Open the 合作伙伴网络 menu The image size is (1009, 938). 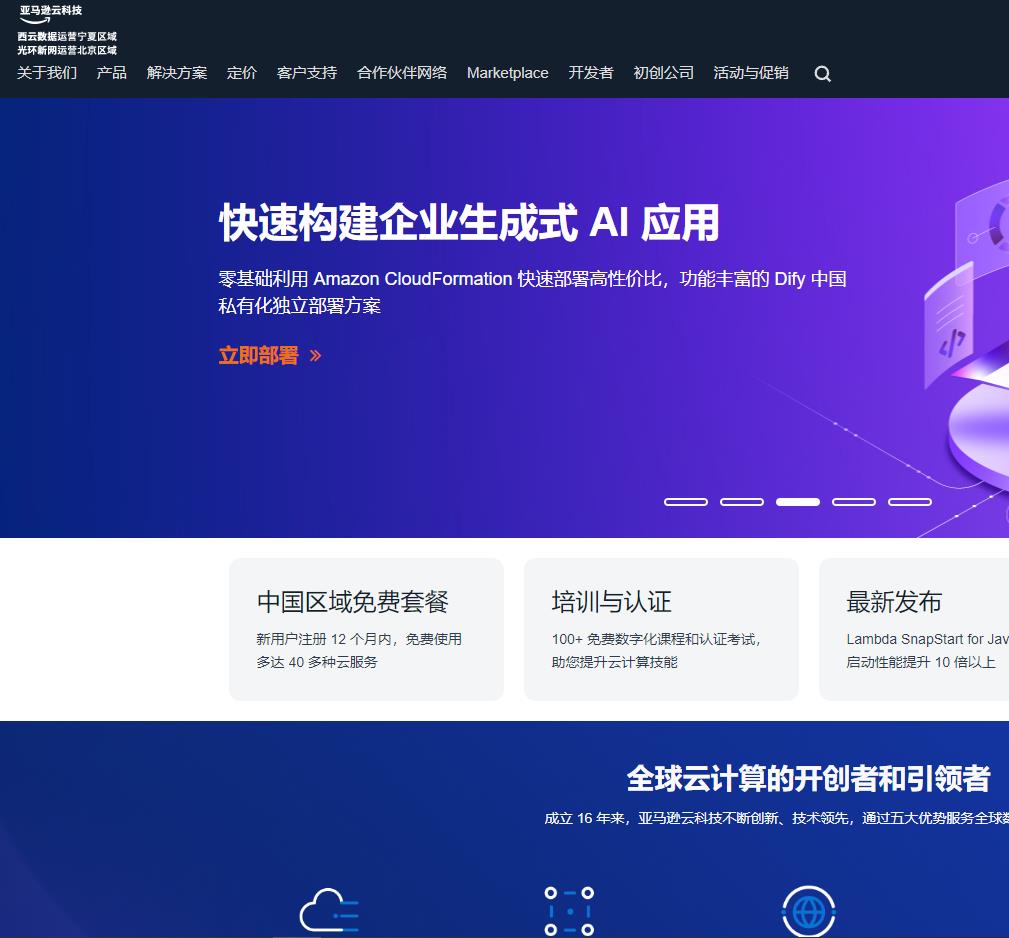[402, 73]
